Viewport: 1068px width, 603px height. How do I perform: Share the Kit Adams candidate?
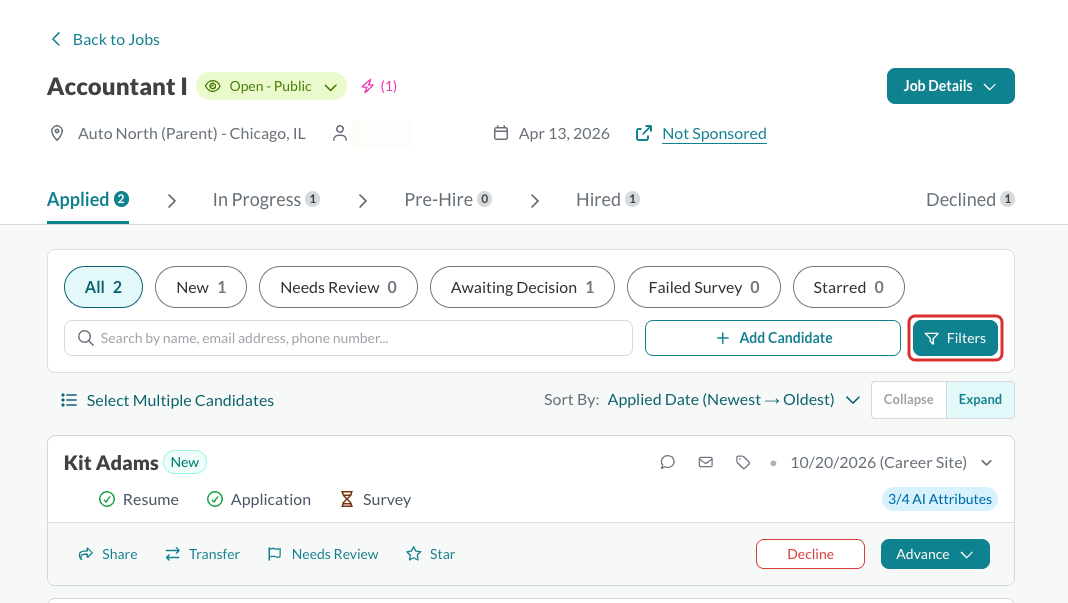(108, 554)
